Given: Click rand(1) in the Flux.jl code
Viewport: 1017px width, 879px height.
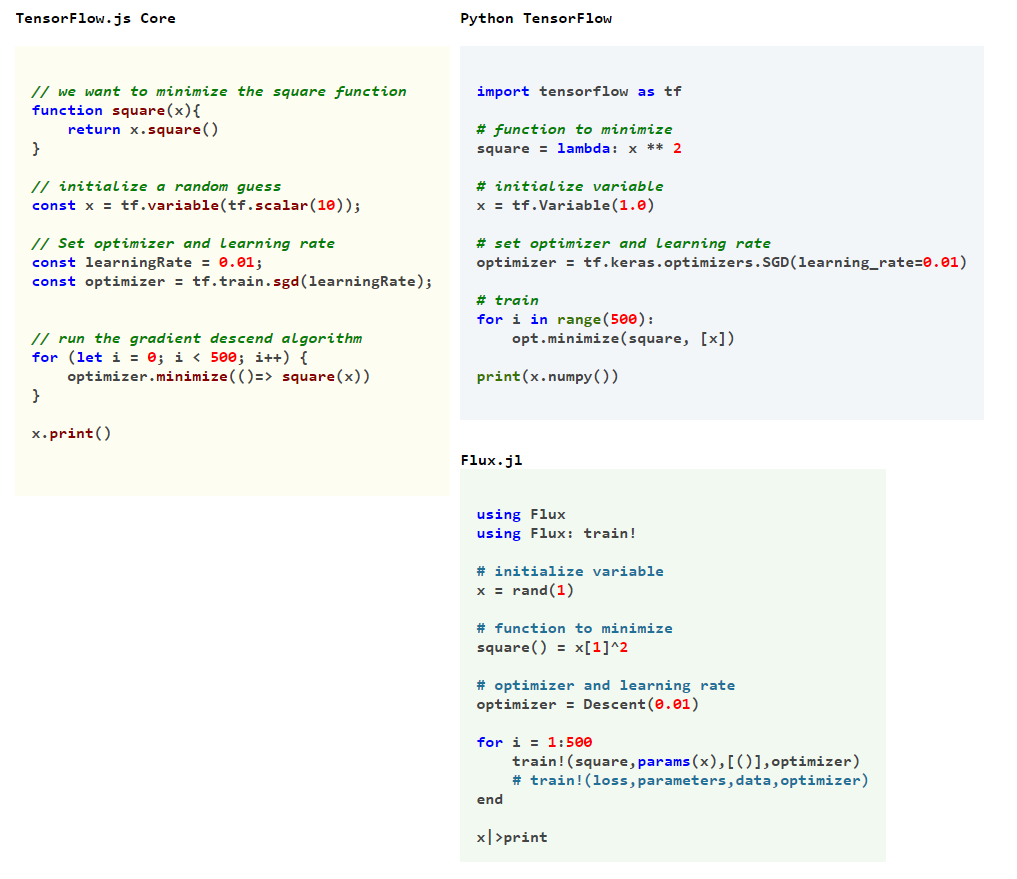Looking at the screenshot, I should click(527, 590).
